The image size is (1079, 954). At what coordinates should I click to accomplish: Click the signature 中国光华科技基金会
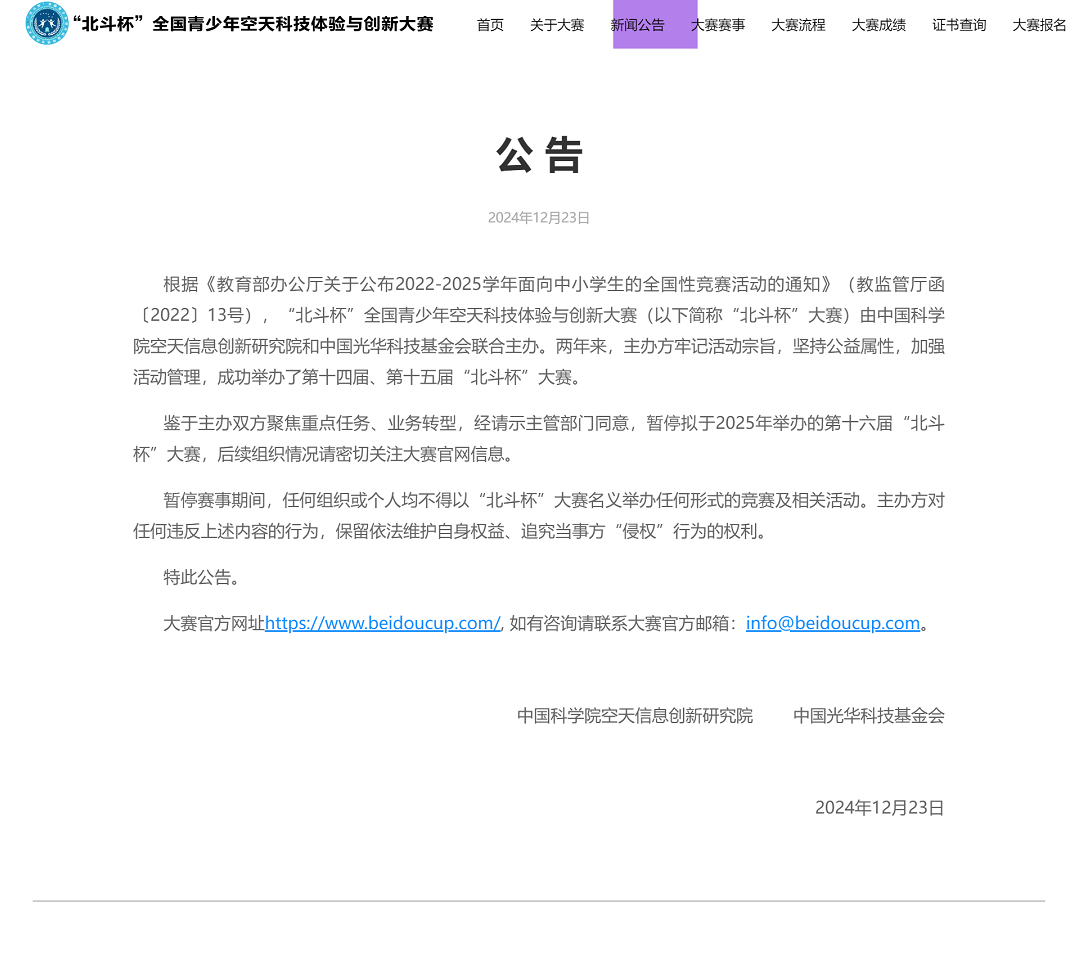(869, 716)
